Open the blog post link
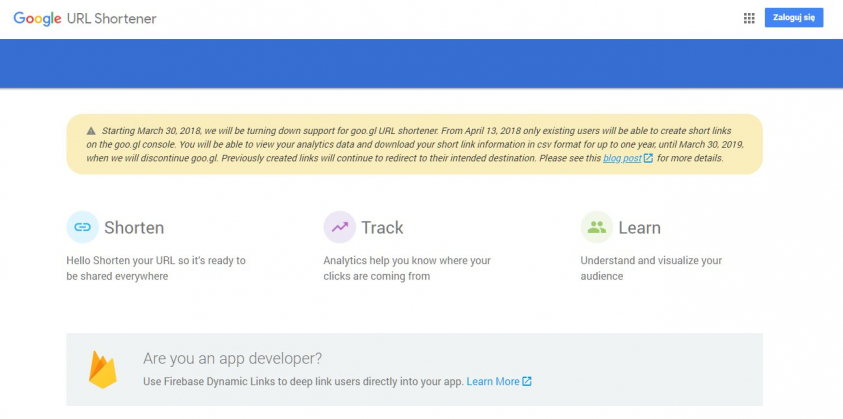843x419 pixels. [622, 158]
